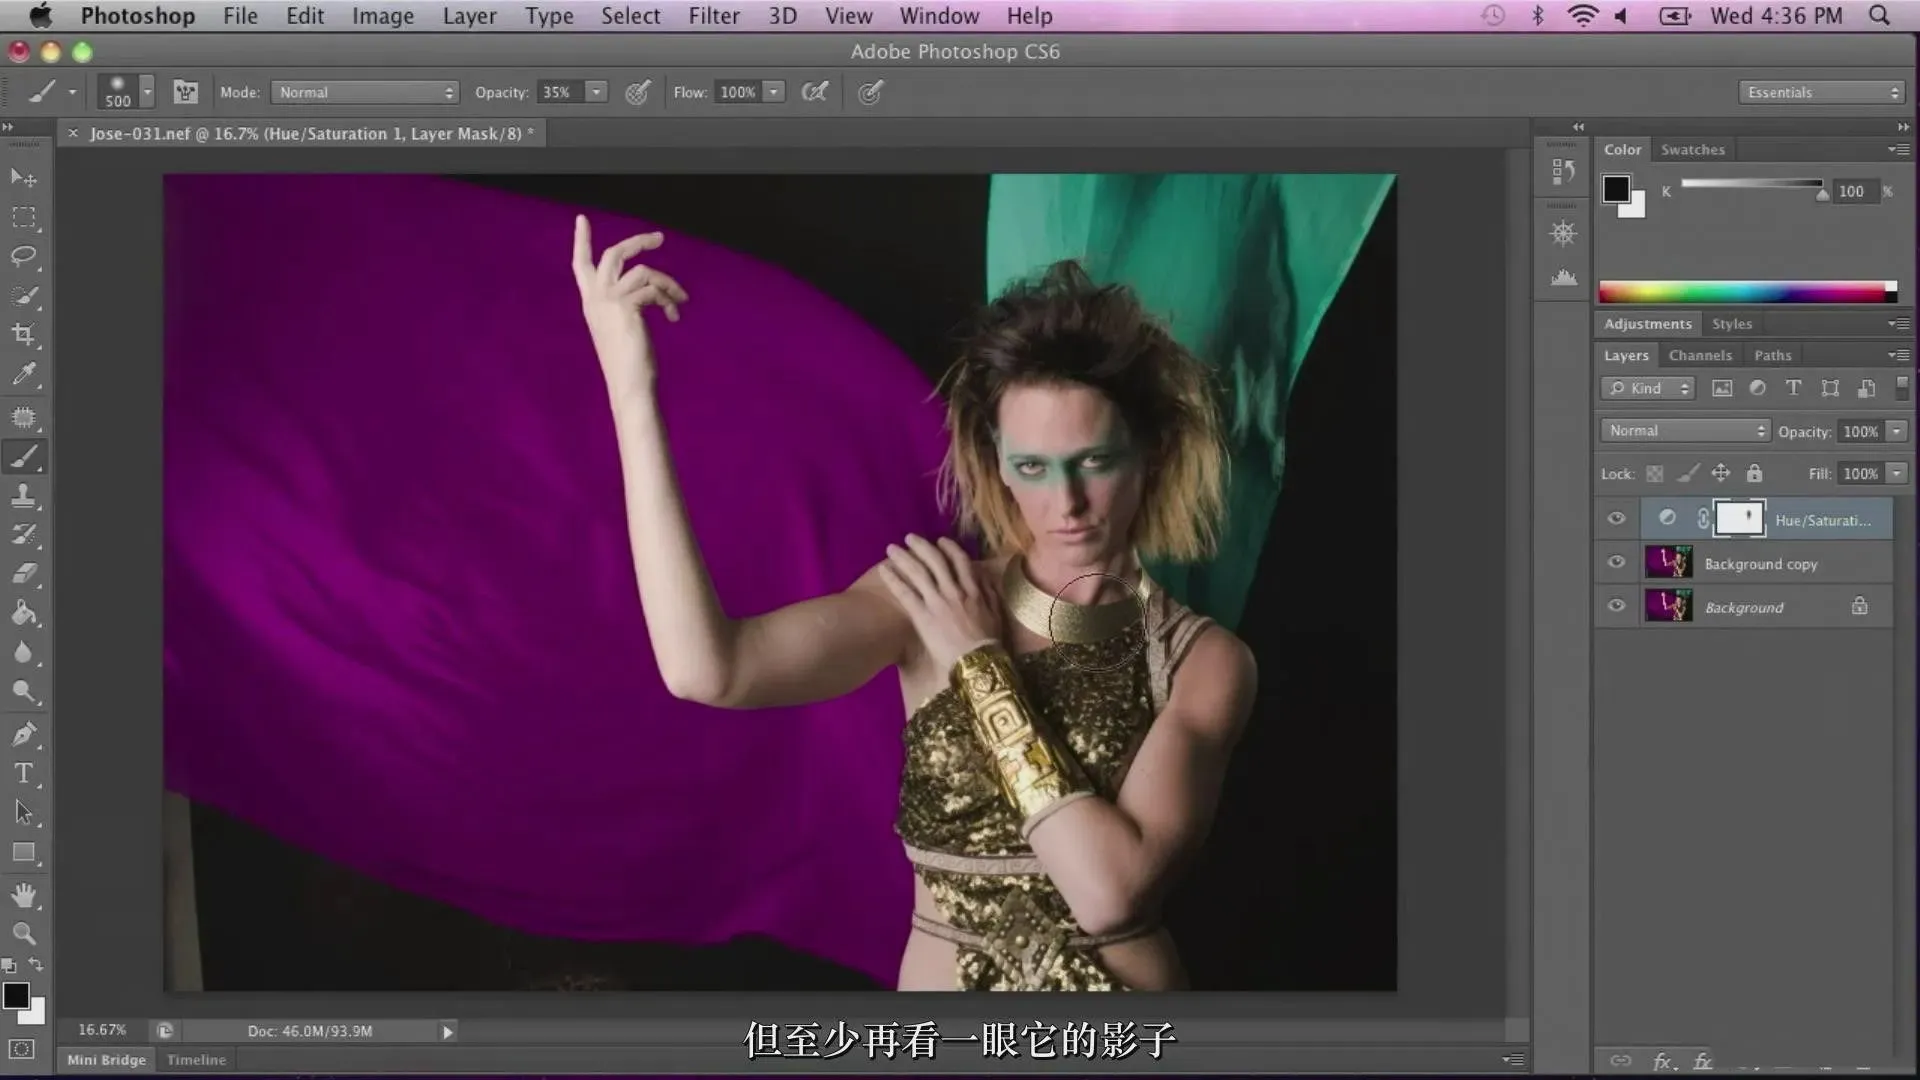Select the Zoom tool in toolbar
The width and height of the screenshot is (1920, 1080).
(24, 934)
